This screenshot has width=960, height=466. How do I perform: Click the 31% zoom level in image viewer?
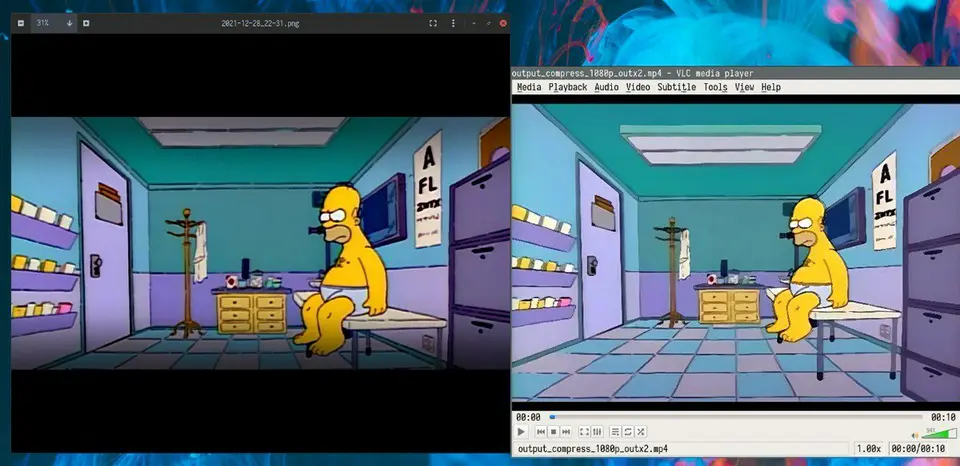tap(42, 23)
